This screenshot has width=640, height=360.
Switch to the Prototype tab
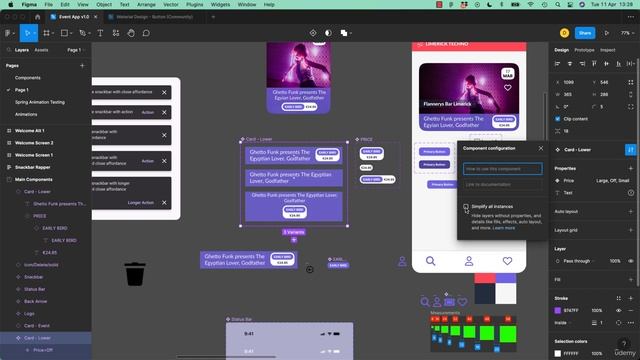click(x=584, y=50)
